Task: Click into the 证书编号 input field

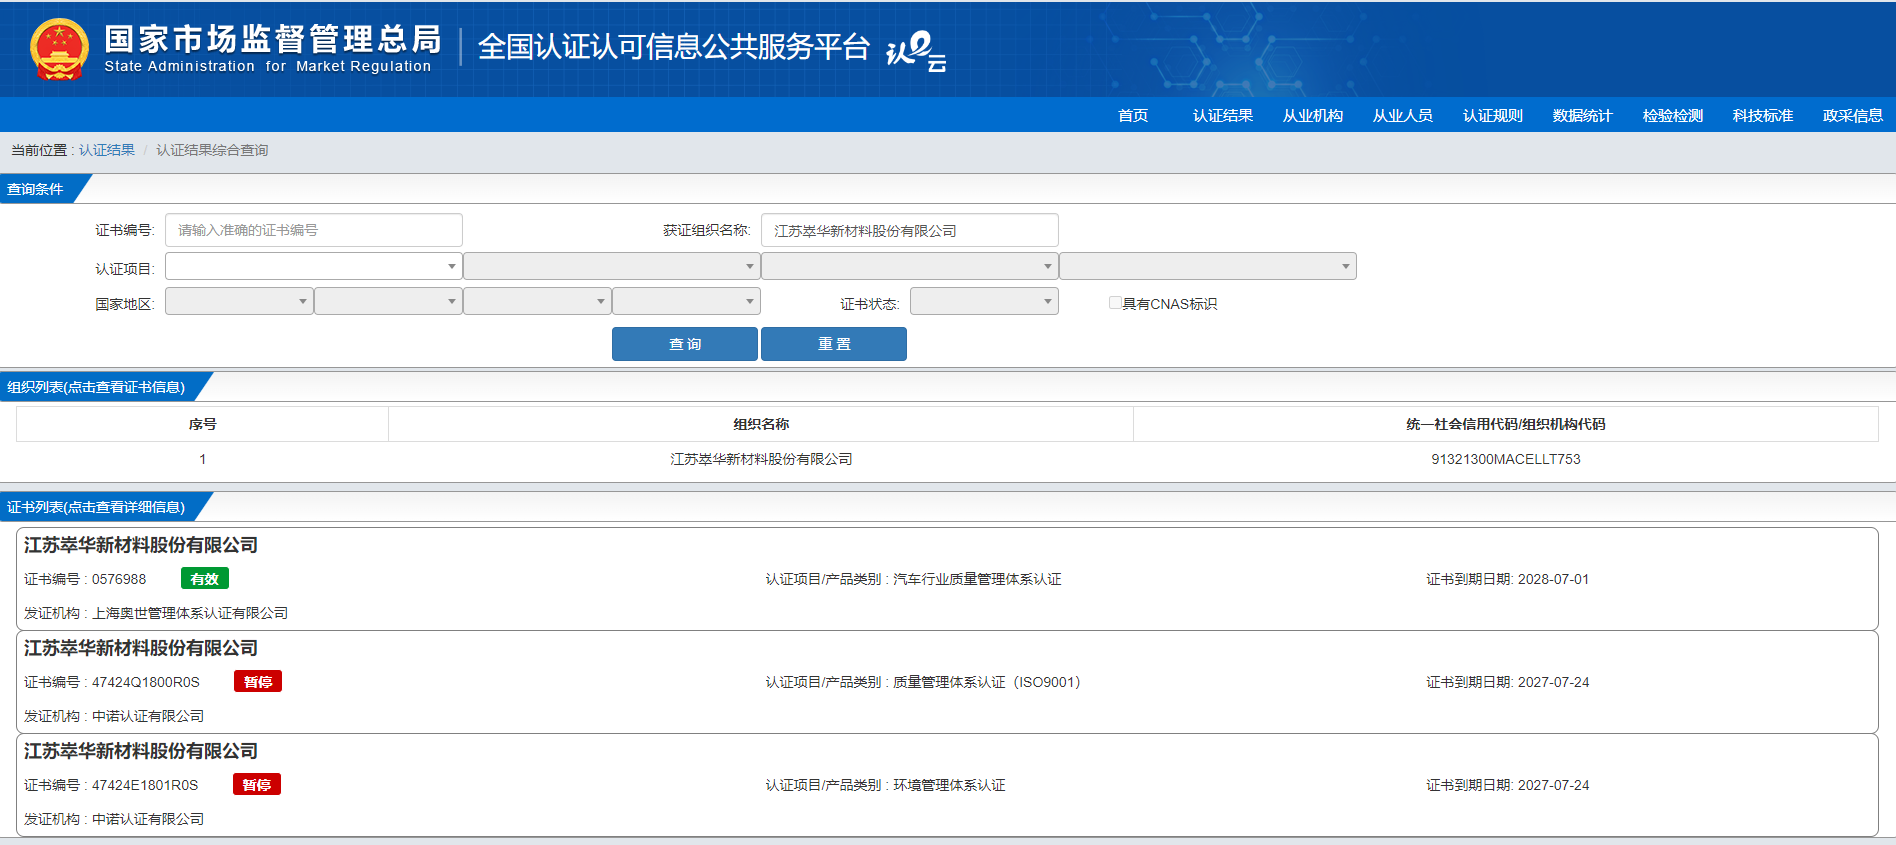Action: (x=313, y=230)
